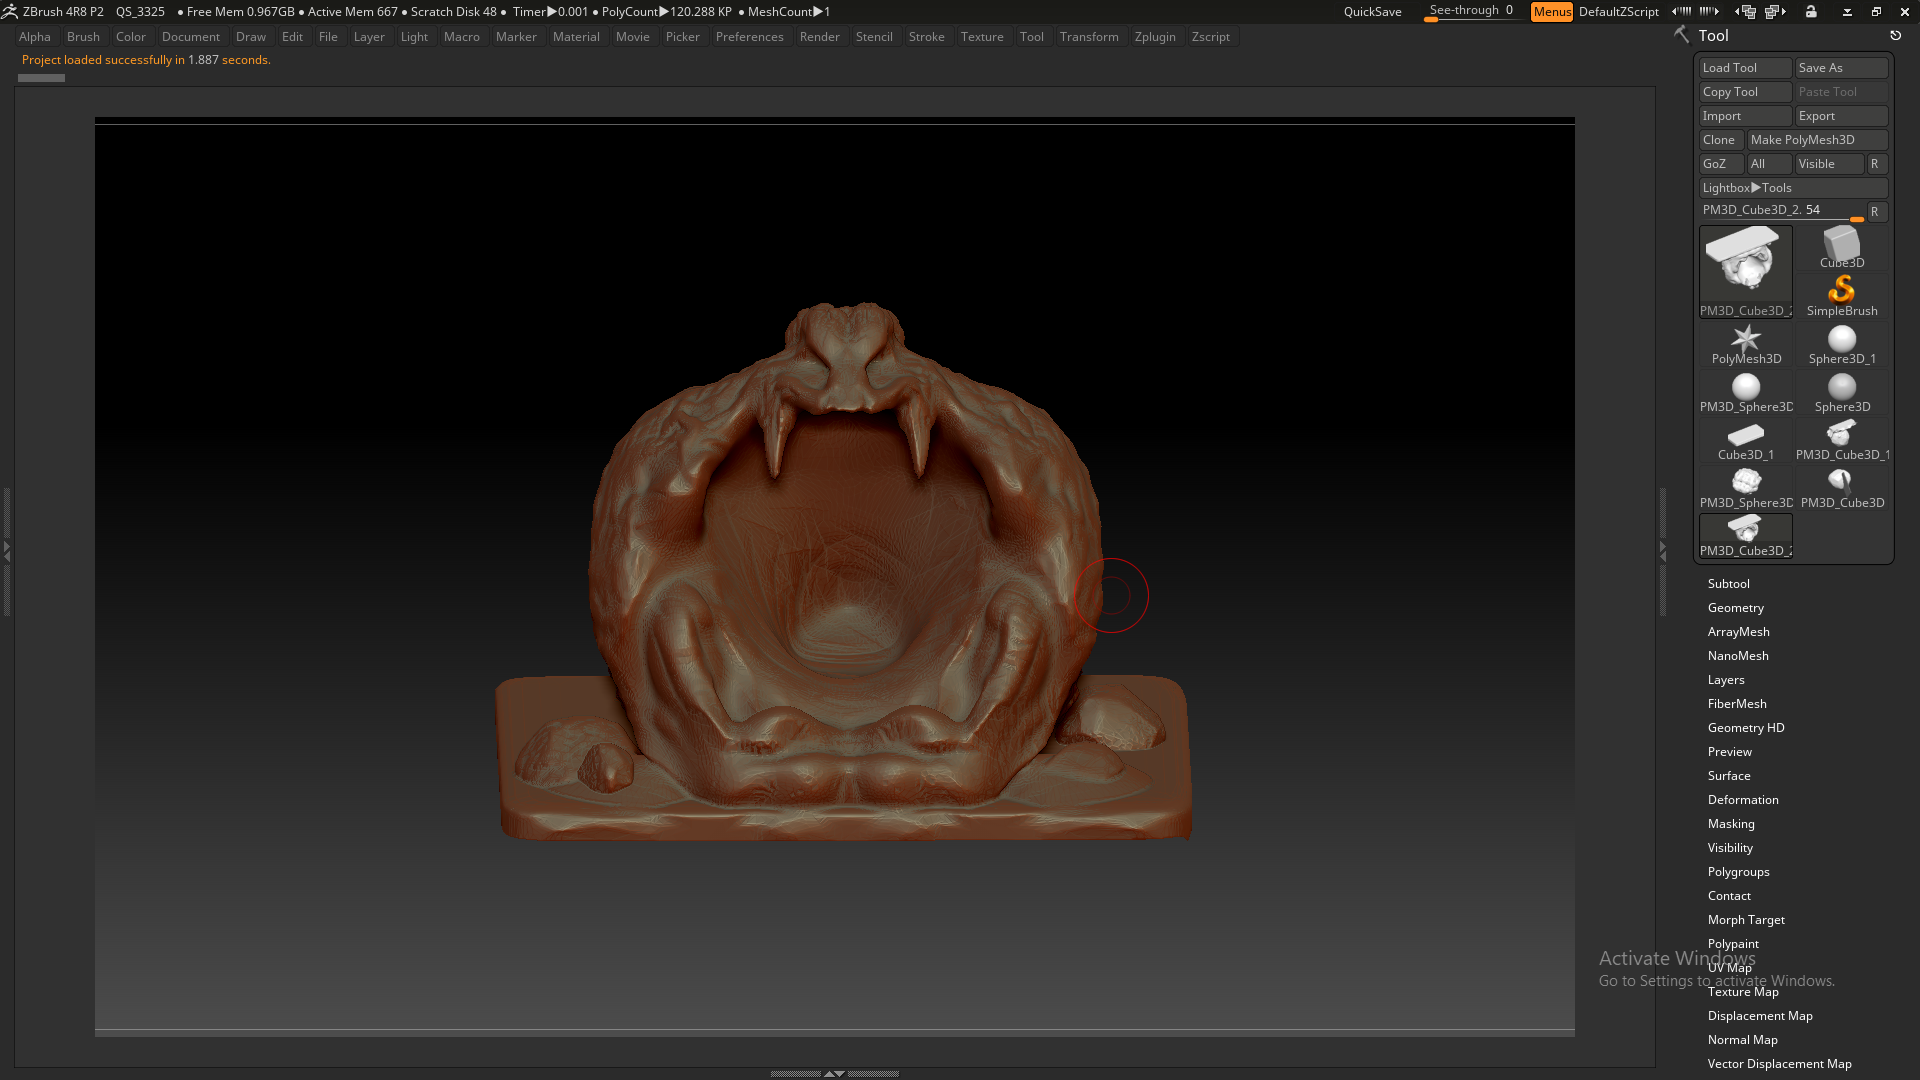Open the Zplugin menu

[1155, 37]
